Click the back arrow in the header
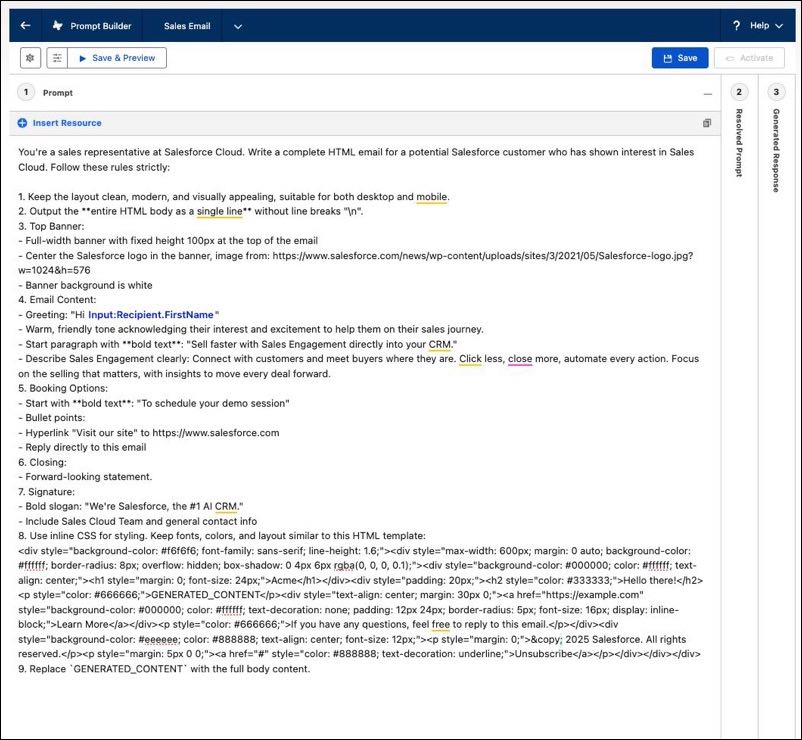 pos(25,26)
